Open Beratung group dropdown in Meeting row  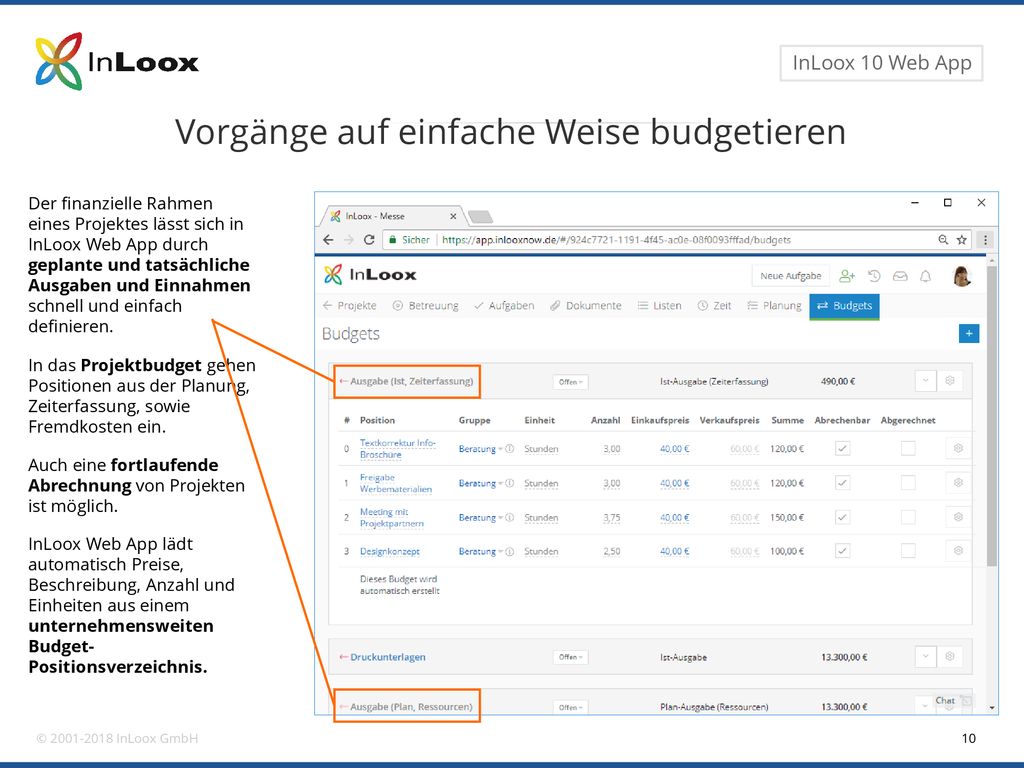(x=481, y=517)
